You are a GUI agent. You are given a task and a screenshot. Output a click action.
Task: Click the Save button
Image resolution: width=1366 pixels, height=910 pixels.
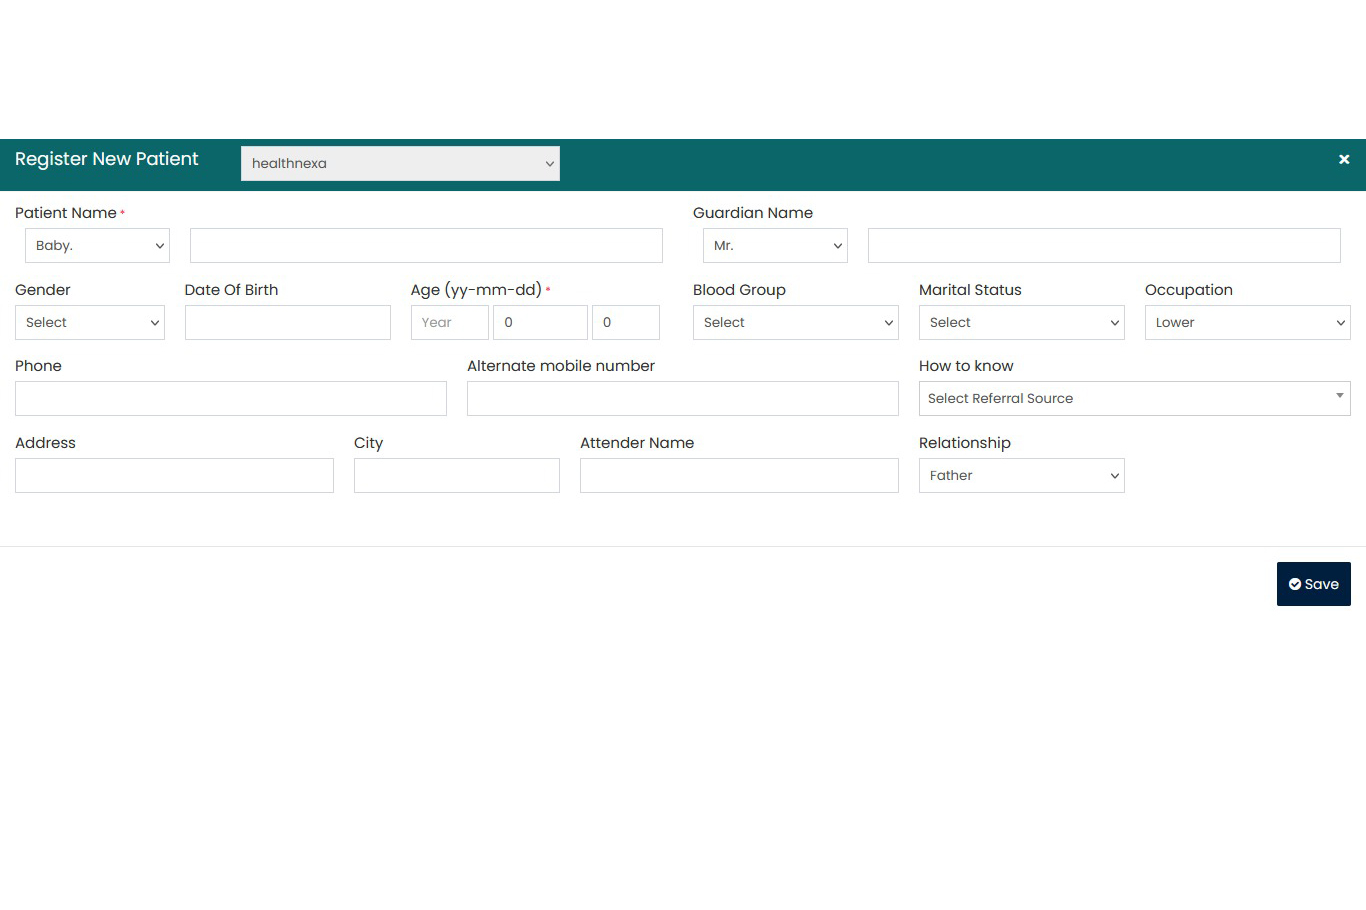[x=1313, y=584]
